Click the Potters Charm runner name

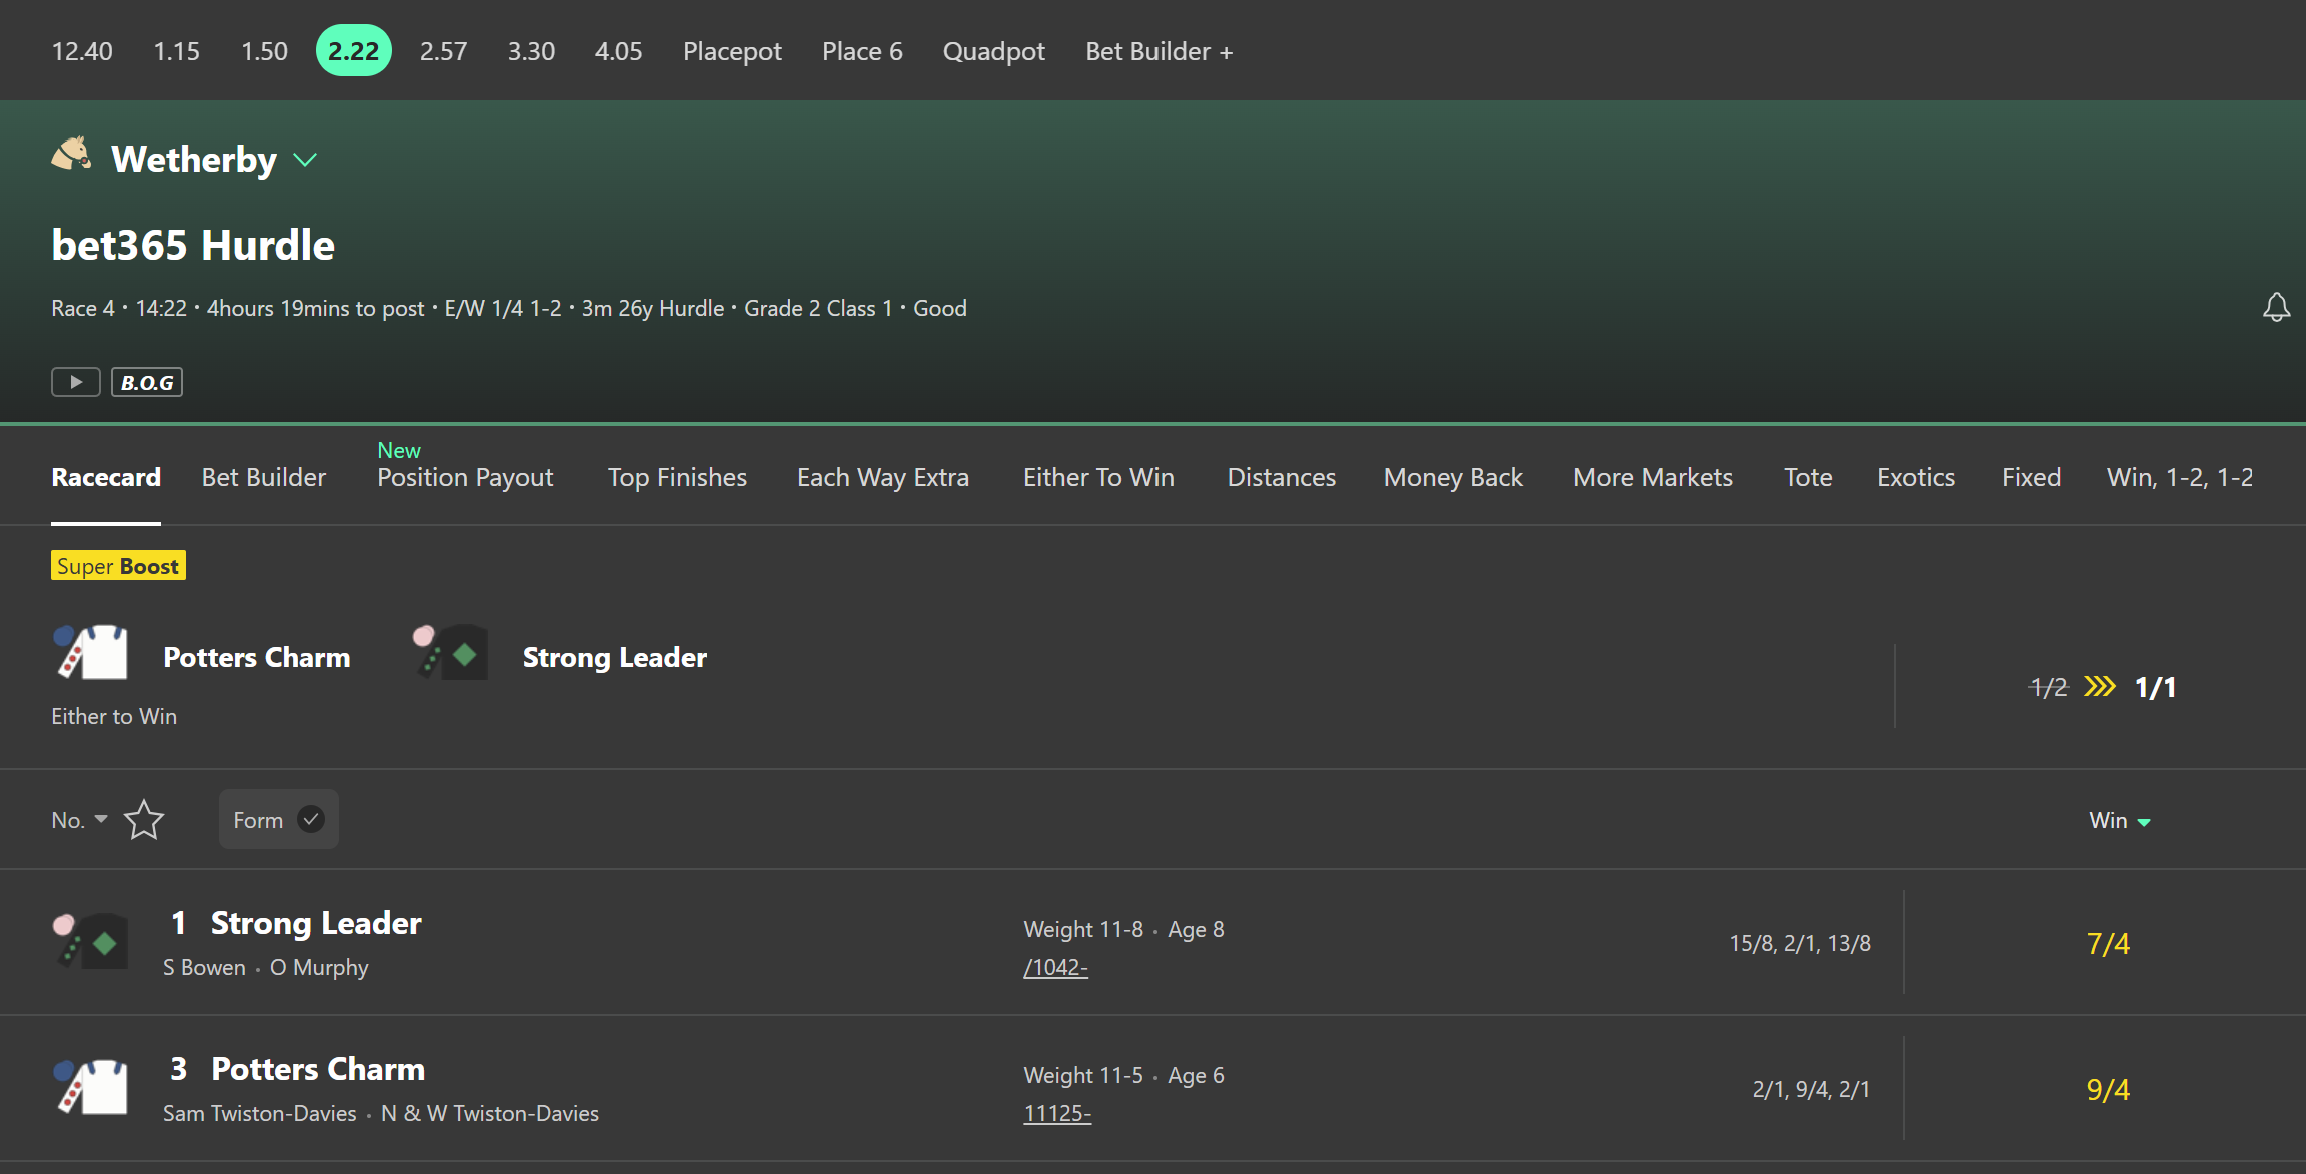(x=318, y=1068)
